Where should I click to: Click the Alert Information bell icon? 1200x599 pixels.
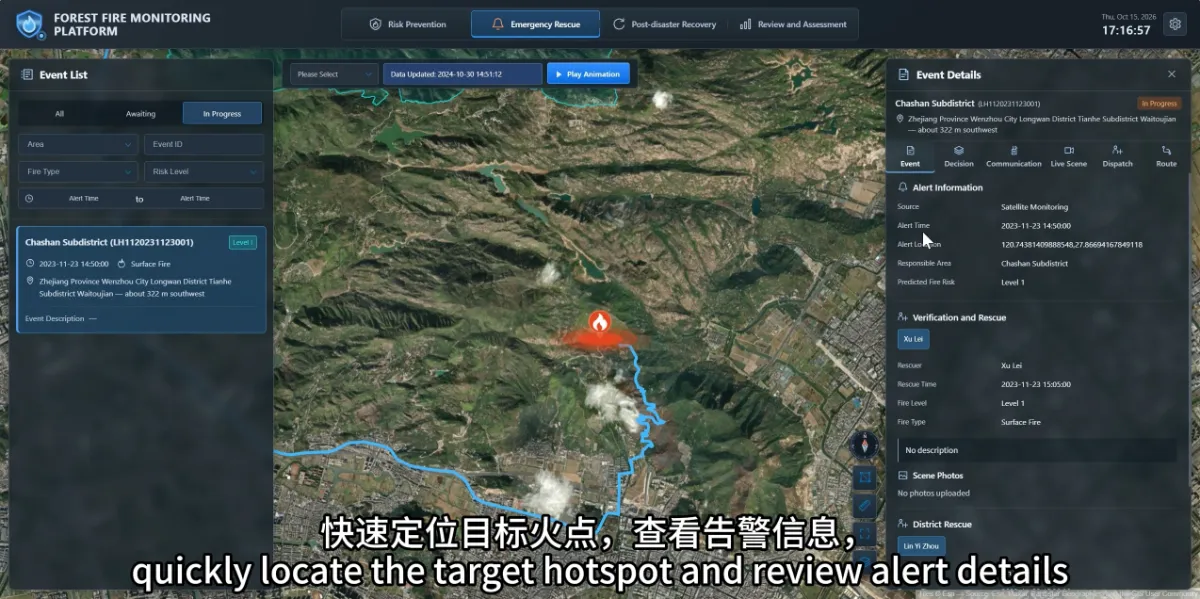pyautogui.click(x=903, y=187)
